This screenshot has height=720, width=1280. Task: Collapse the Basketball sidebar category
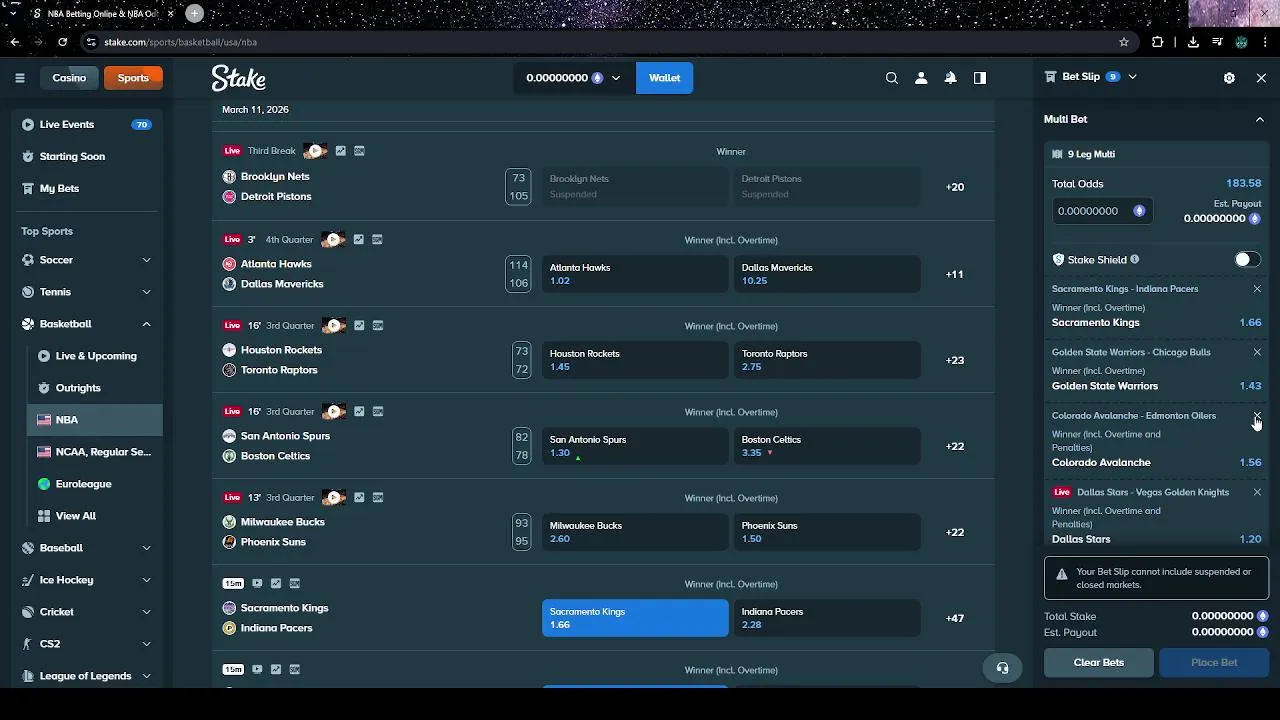[x=146, y=324]
